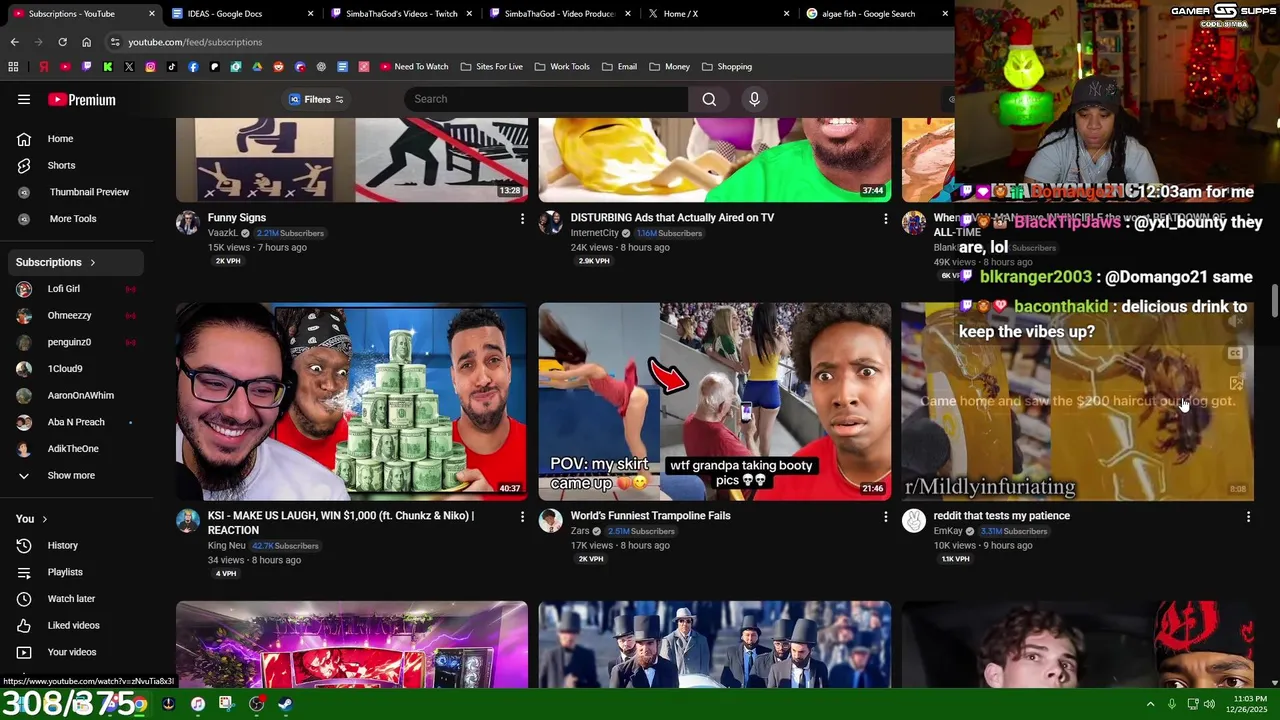
Task: Open Your videos in sidebar
Action: coord(72,652)
